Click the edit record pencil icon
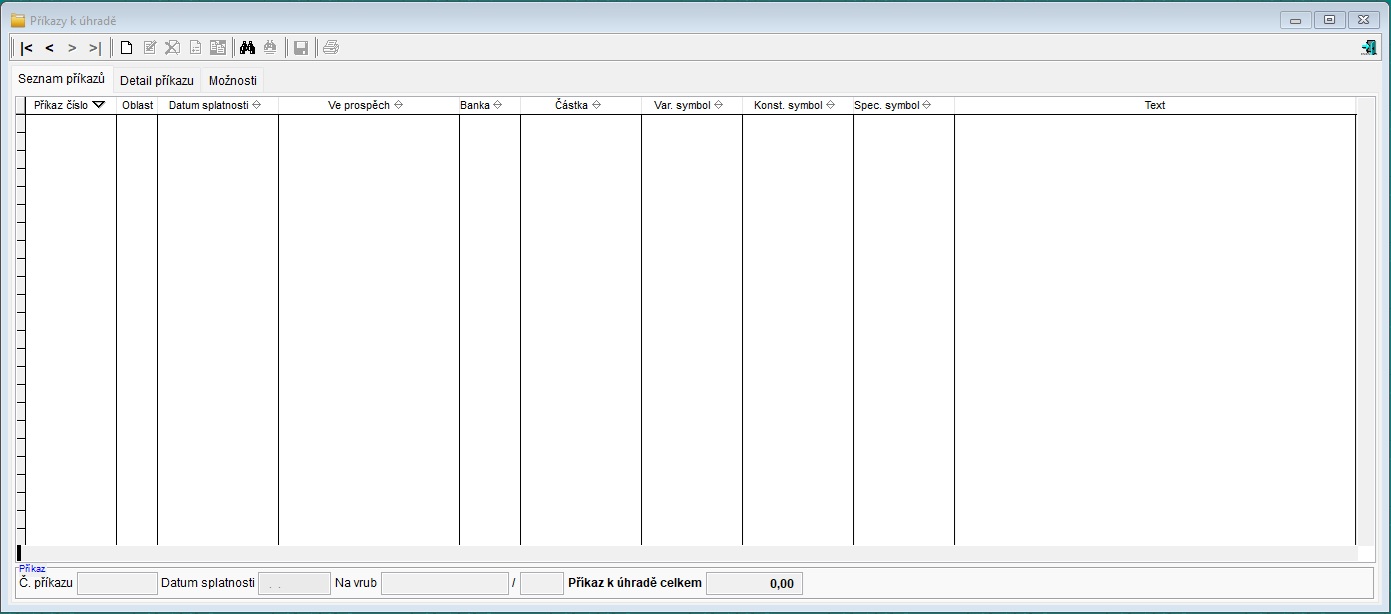 (150, 47)
